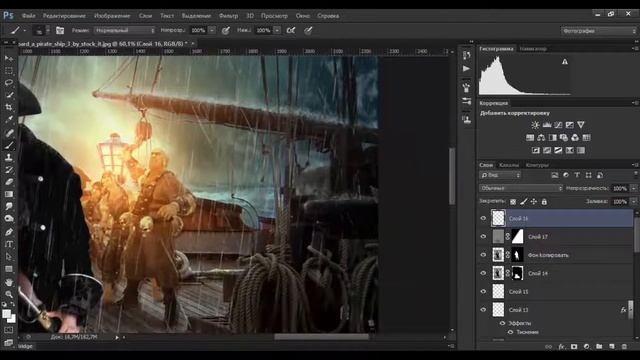This screenshot has height=360, width=640.
Task: Create a new layer via bottom icon
Action: click(611, 347)
